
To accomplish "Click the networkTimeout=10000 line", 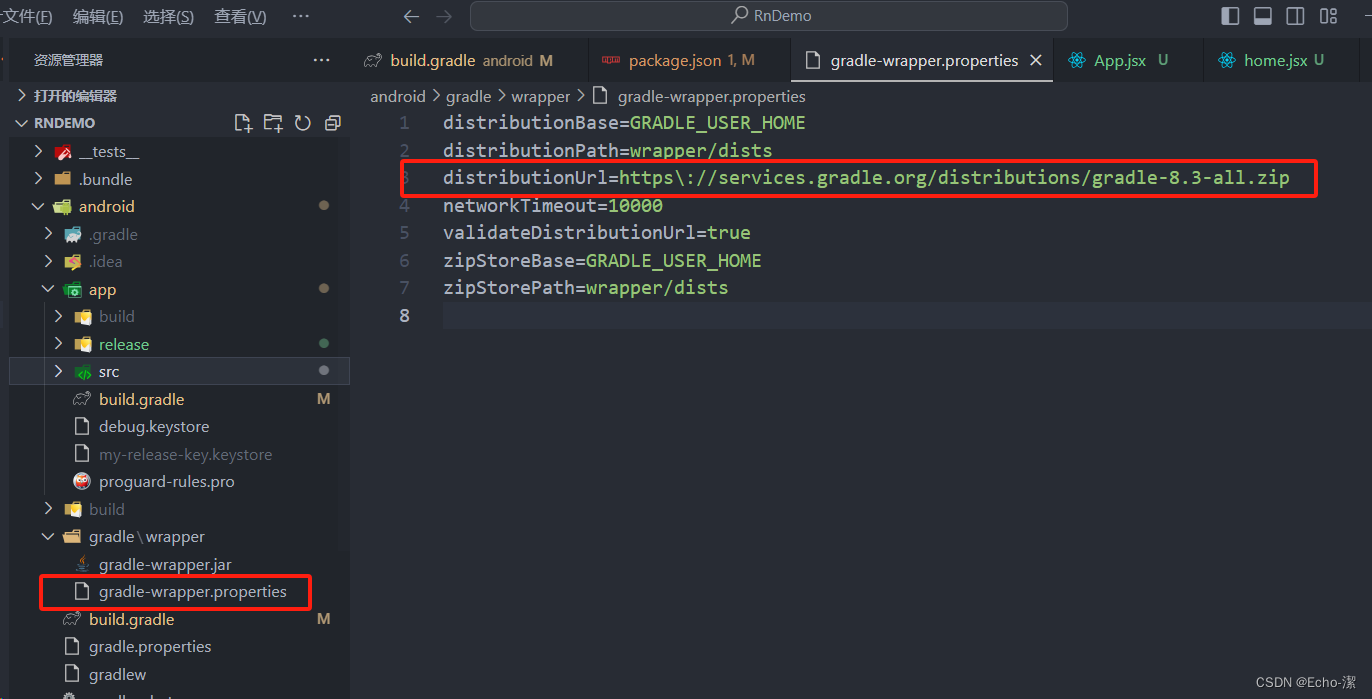I will [x=552, y=206].
